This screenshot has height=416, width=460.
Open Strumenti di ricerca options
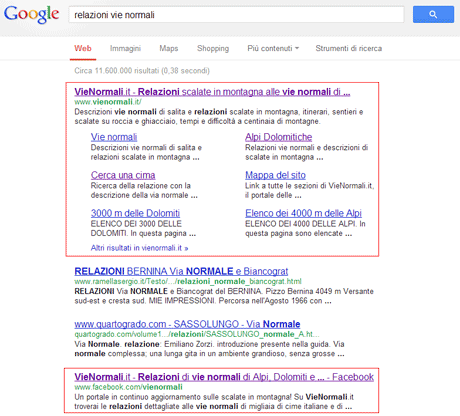click(349, 48)
